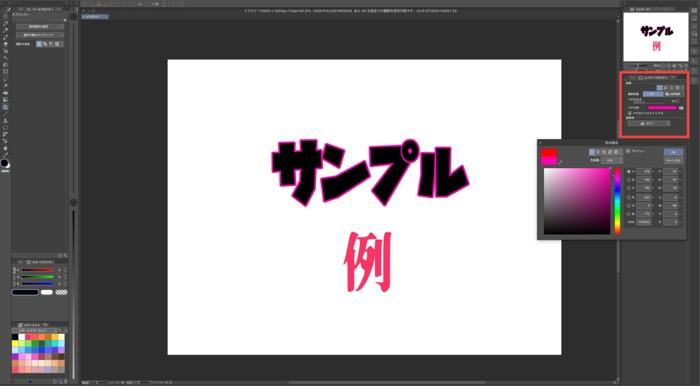The width and height of the screenshot is (700, 386).
Task: Select the highlighted first color space icon in dialog
Action: coord(592,152)
